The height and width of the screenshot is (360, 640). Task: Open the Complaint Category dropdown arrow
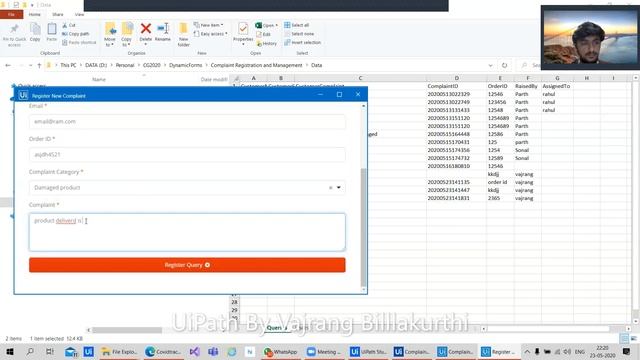[x=339, y=188]
